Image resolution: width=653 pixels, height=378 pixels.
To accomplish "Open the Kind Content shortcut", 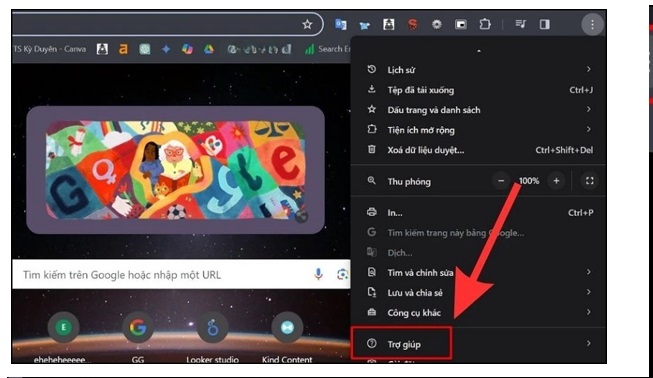I will pyautogui.click(x=287, y=336).
